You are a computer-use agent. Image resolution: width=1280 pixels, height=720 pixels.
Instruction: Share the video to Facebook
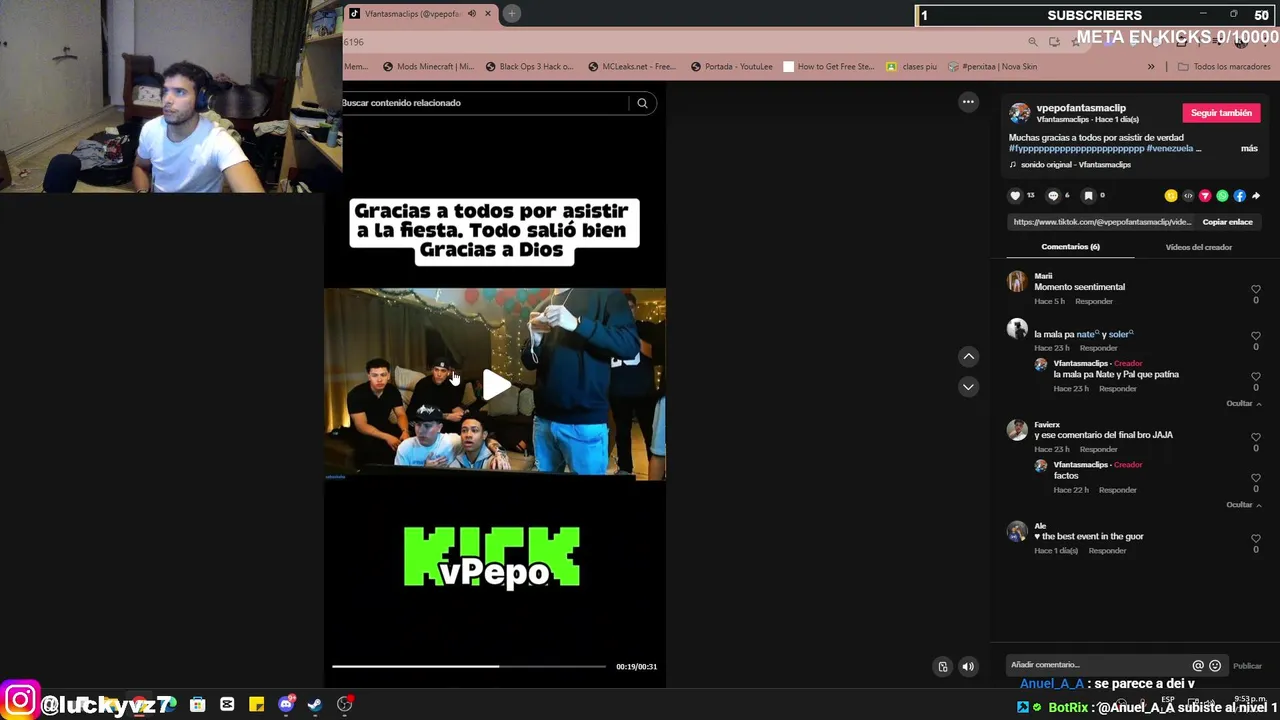point(1239,196)
